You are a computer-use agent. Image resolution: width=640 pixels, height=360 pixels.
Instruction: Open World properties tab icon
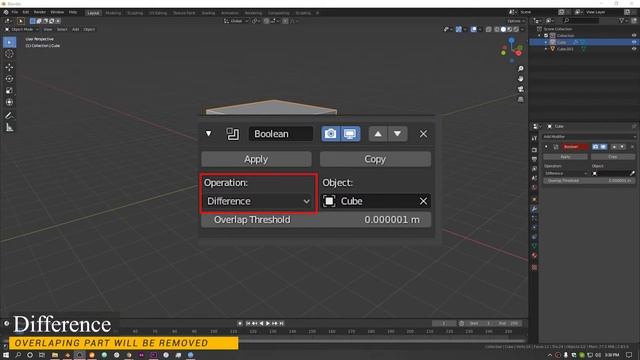(534, 188)
